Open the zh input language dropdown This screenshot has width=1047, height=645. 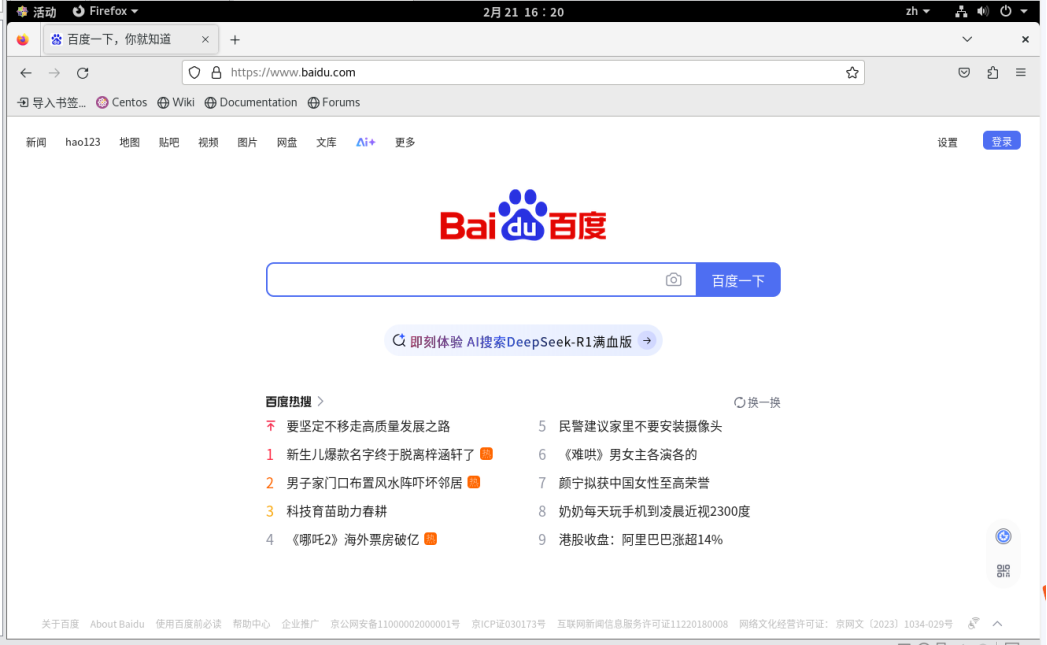click(917, 11)
